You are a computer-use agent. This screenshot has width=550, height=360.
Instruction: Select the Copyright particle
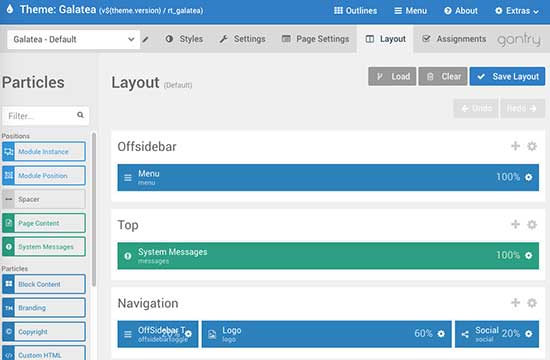tap(44, 332)
